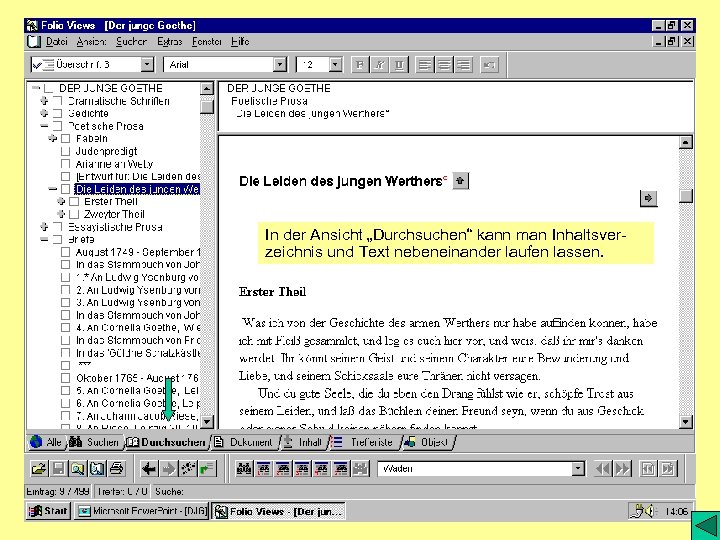Open the paragraph style dropdown
The image size is (720, 540).
click(147, 65)
